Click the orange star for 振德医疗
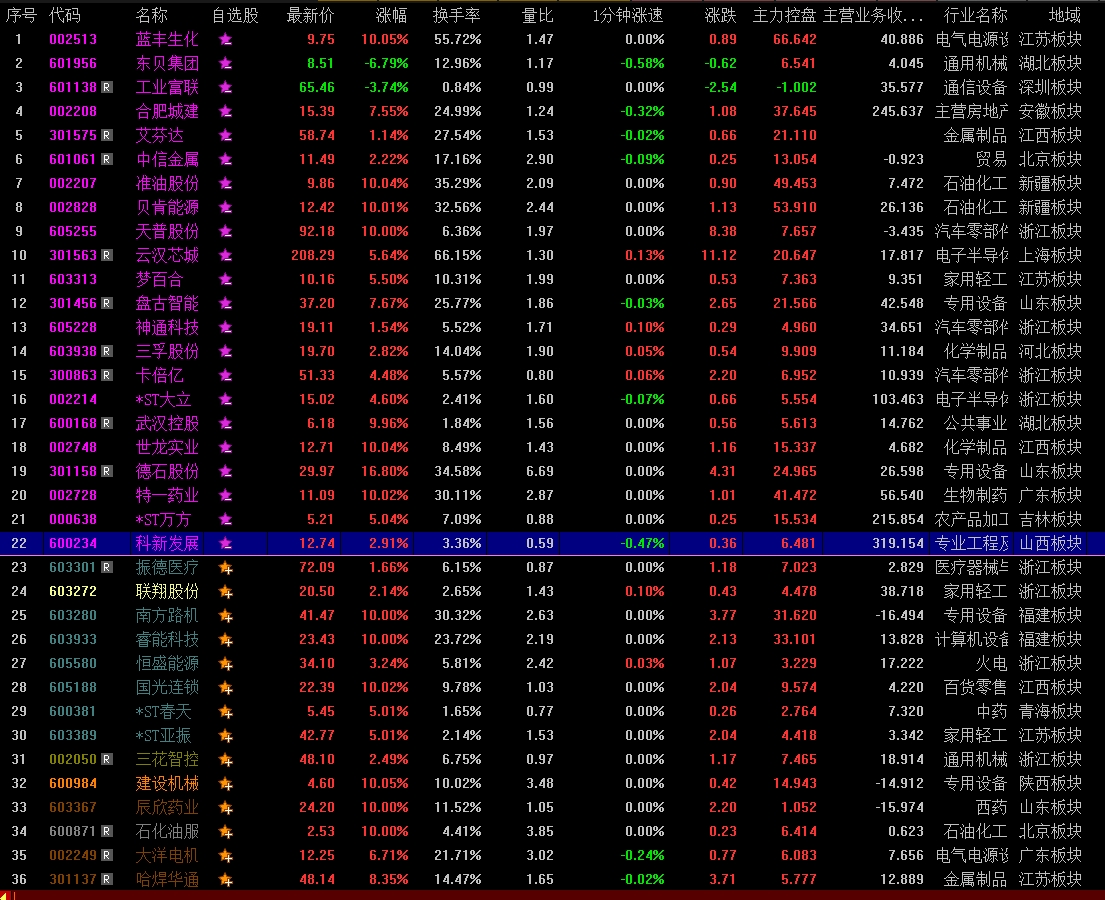 pyautogui.click(x=226, y=567)
